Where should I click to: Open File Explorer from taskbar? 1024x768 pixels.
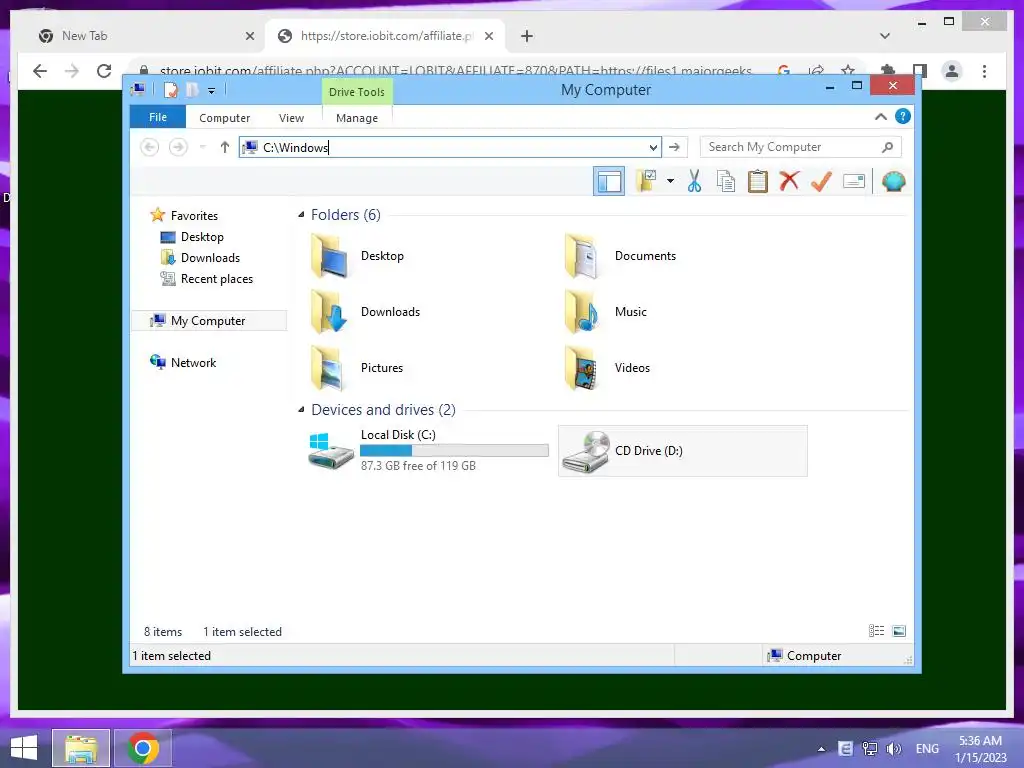pos(81,748)
